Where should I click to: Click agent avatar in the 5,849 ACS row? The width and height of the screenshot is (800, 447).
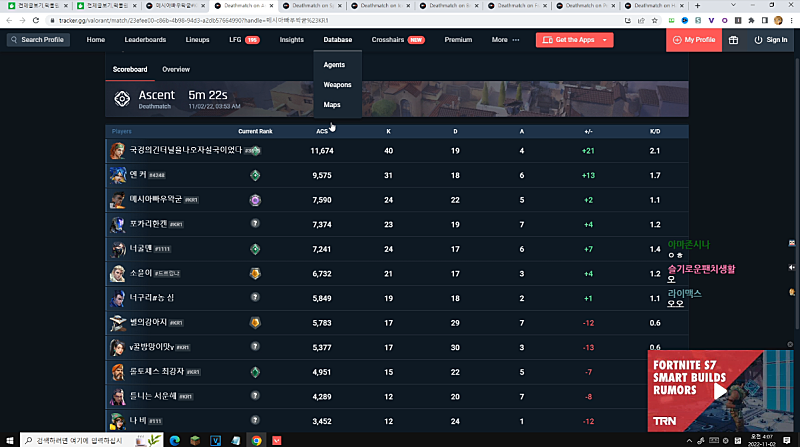[117, 298]
